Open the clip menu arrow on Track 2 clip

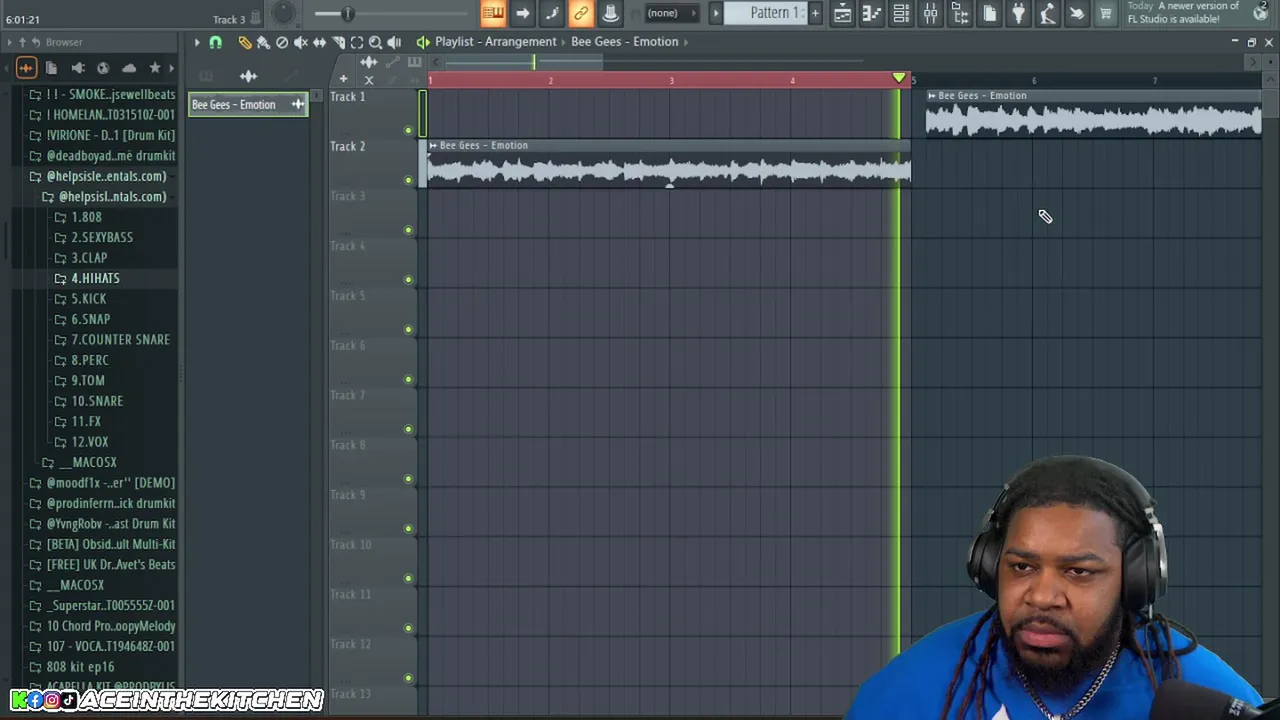[433, 146]
